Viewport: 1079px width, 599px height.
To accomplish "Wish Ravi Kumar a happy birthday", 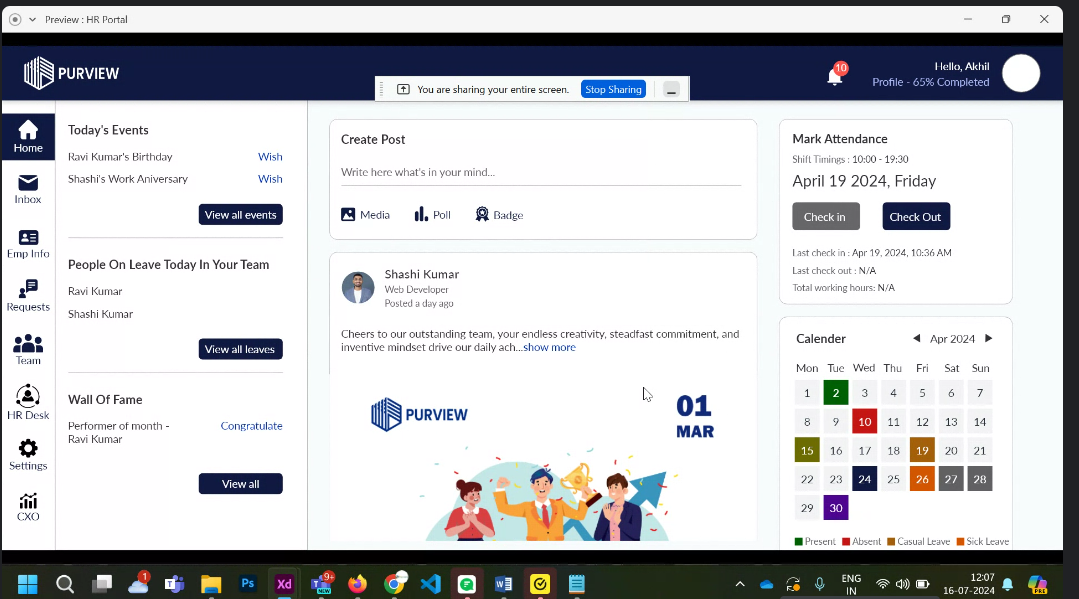I will click(270, 157).
